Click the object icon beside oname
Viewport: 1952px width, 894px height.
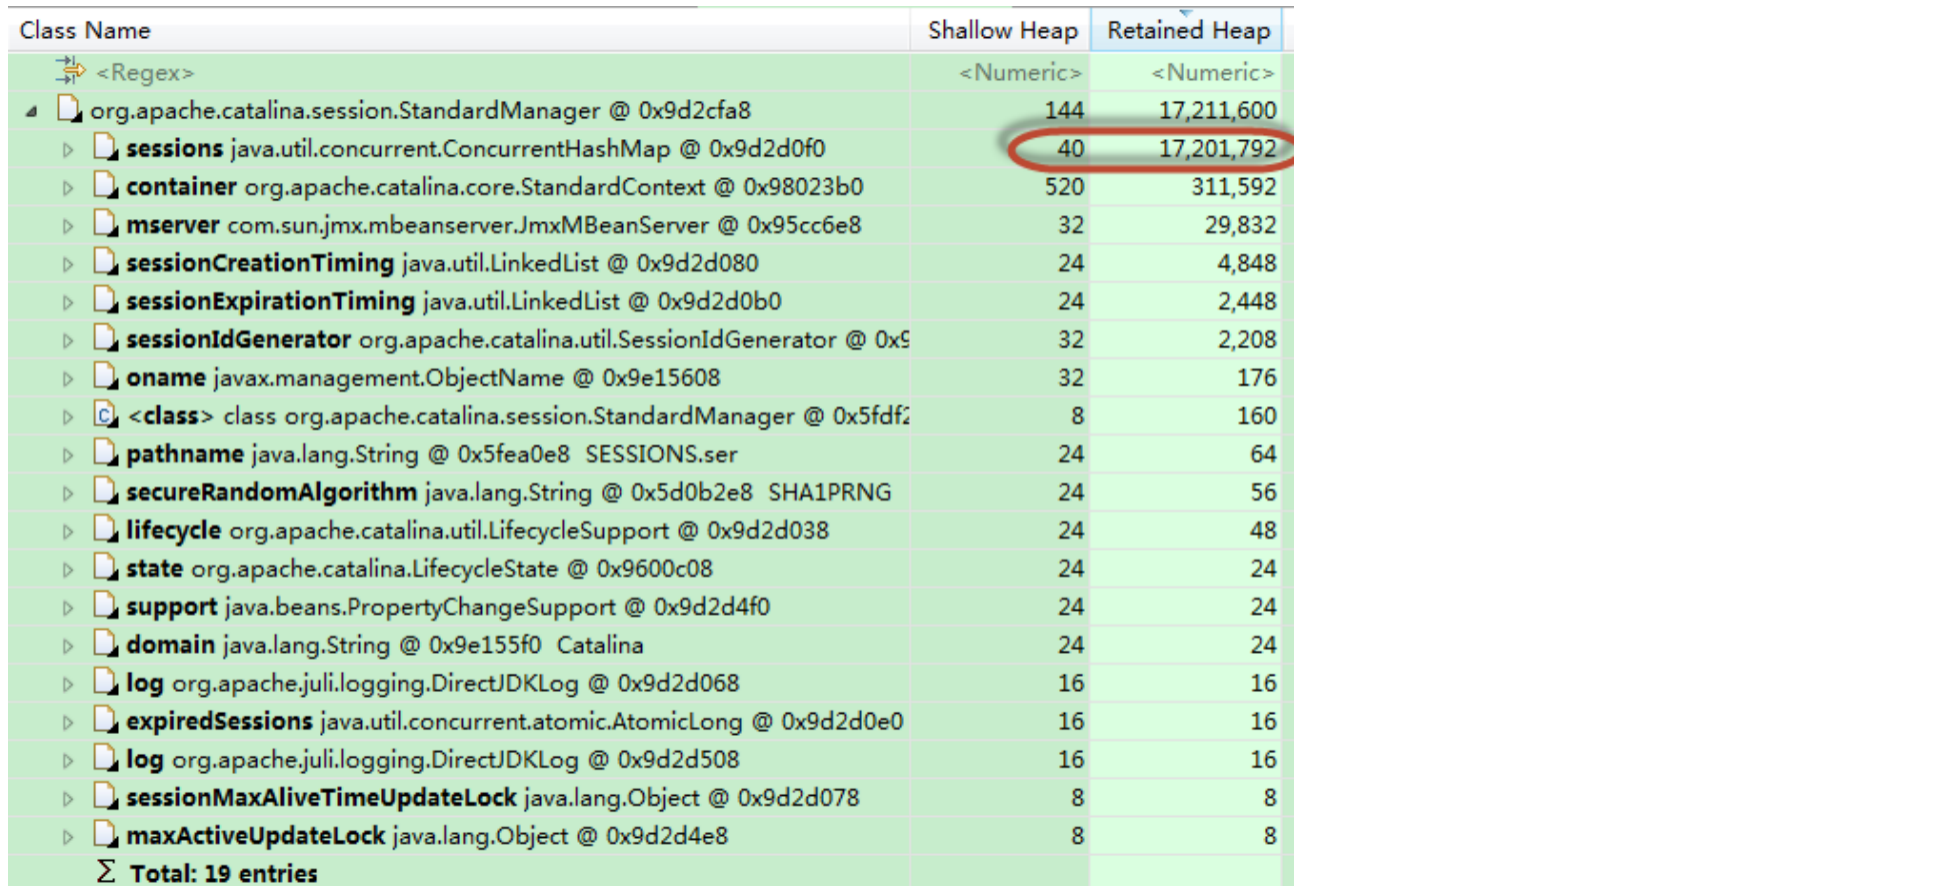tap(105, 376)
